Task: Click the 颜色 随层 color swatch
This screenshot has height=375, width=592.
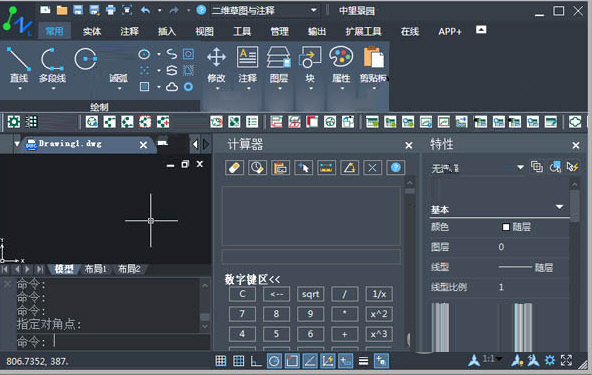Action: [506, 227]
